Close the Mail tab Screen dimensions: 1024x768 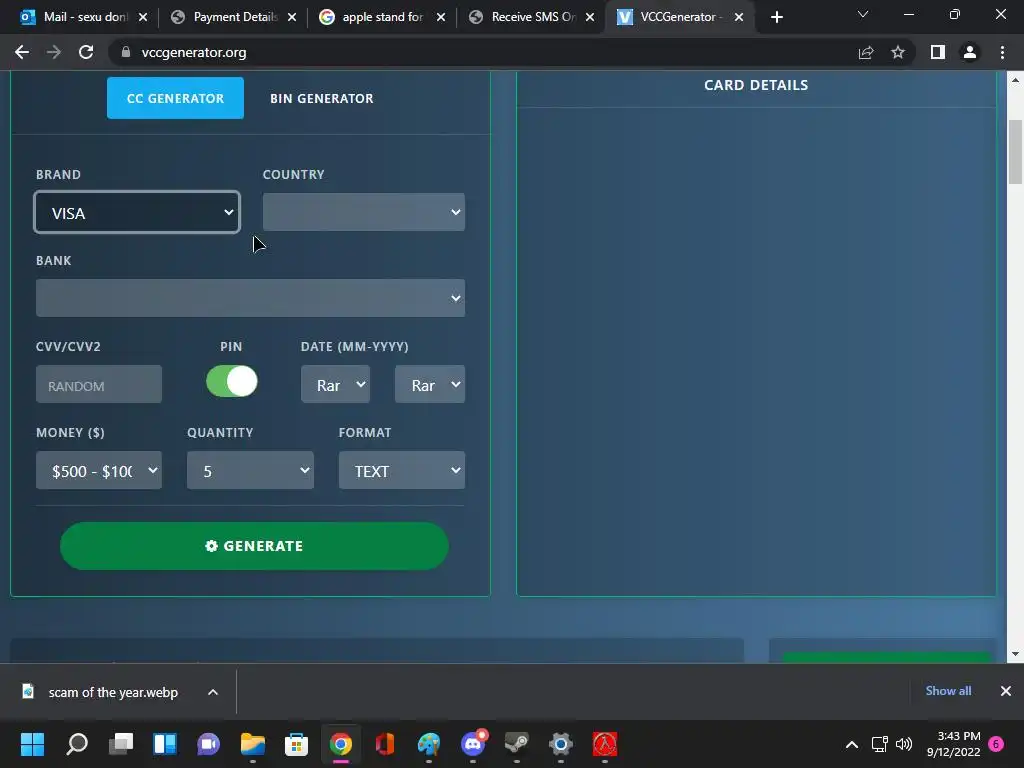[143, 17]
